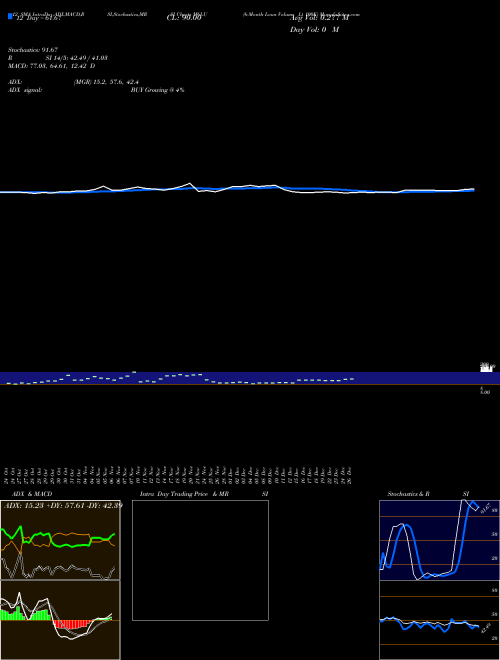Image resolution: width=500 pixels, height=660 pixels.
Task: Open the RSI chart panel at bottom right
Action: [x=439, y=620]
